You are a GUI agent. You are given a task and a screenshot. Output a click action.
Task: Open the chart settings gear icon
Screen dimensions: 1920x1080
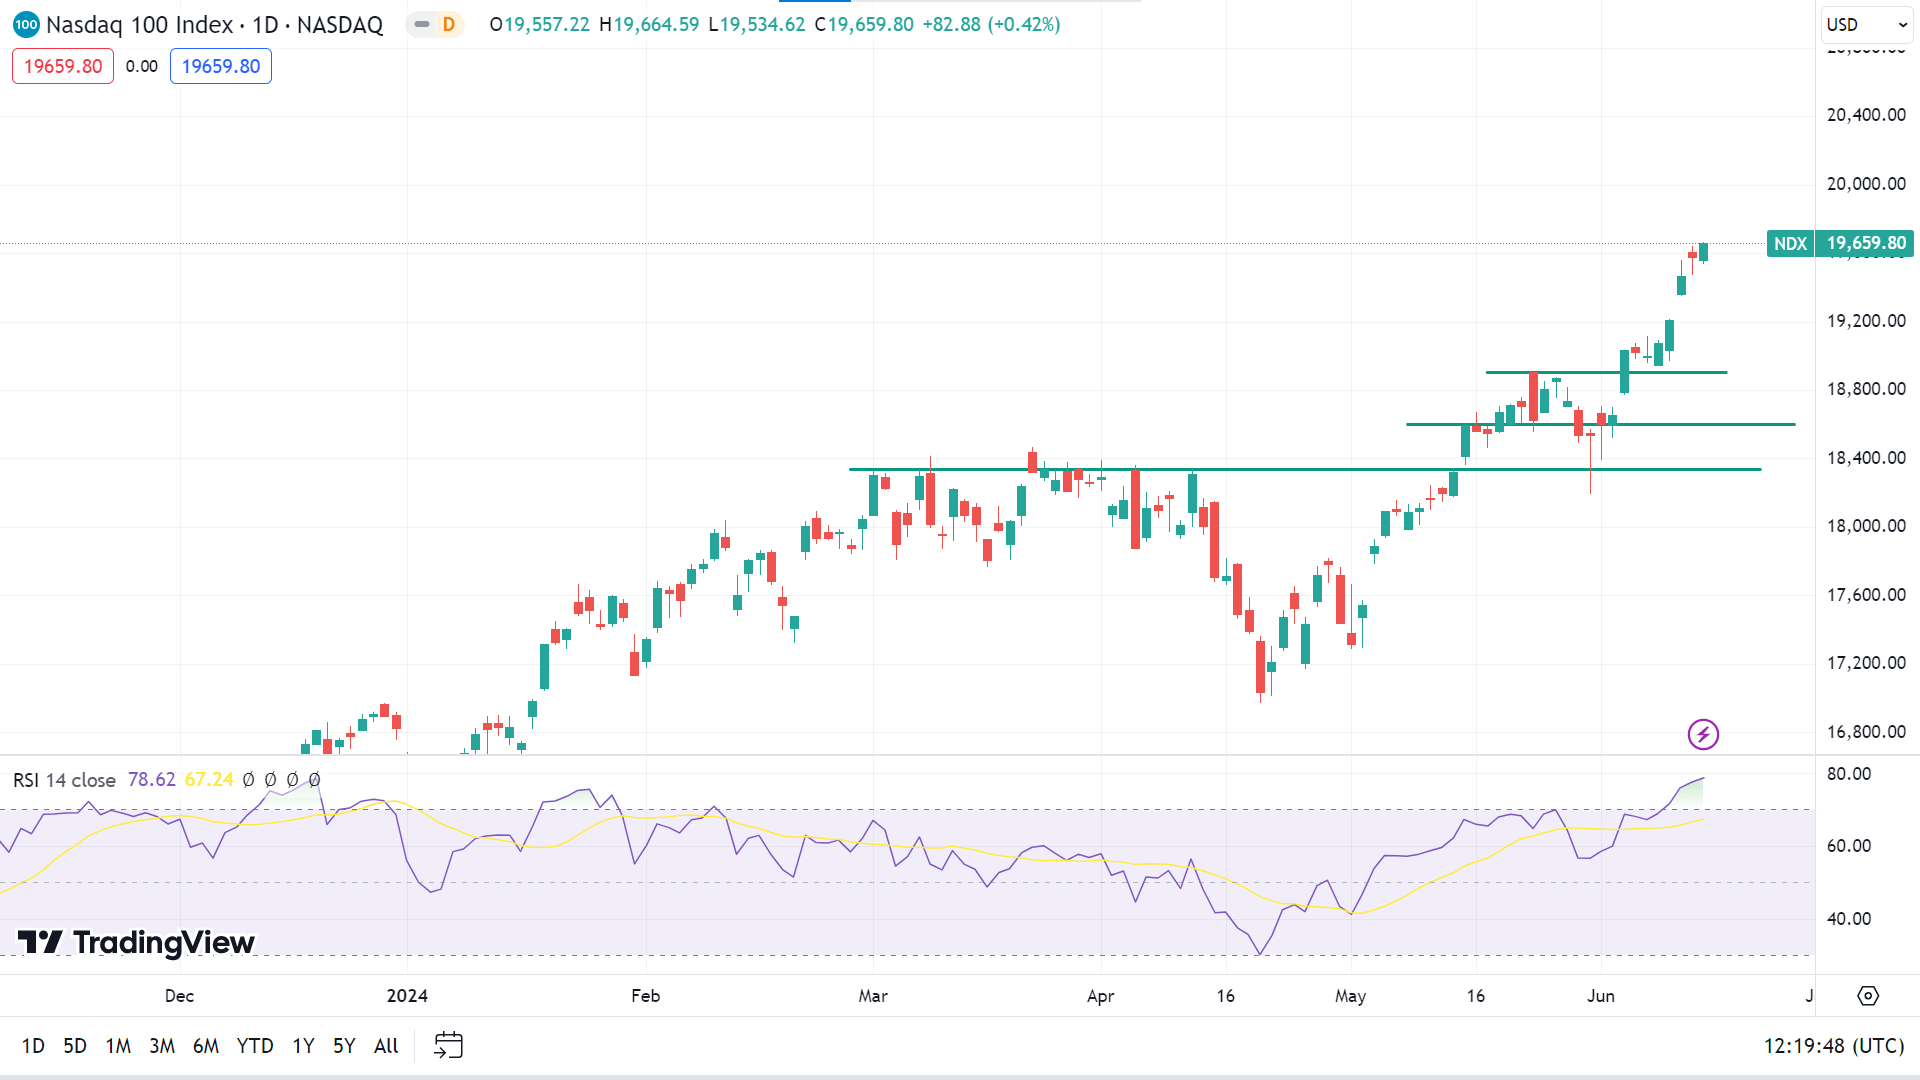click(1868, 996)
